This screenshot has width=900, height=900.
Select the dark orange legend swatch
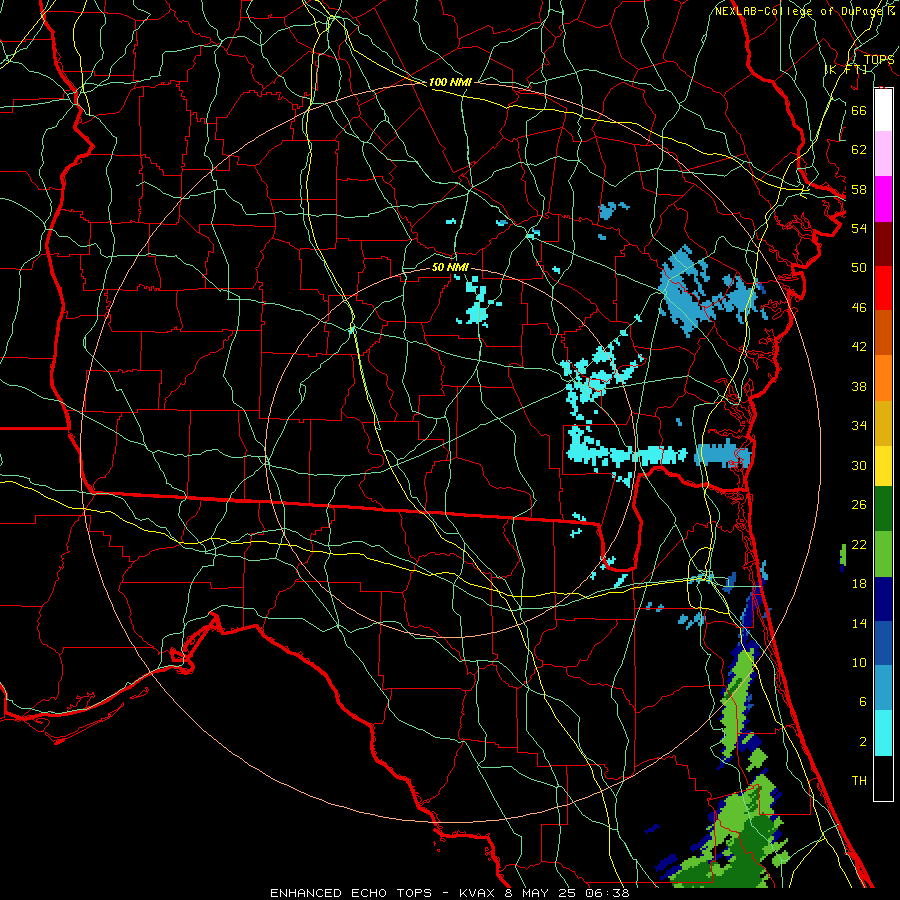(x=883, y=333)
